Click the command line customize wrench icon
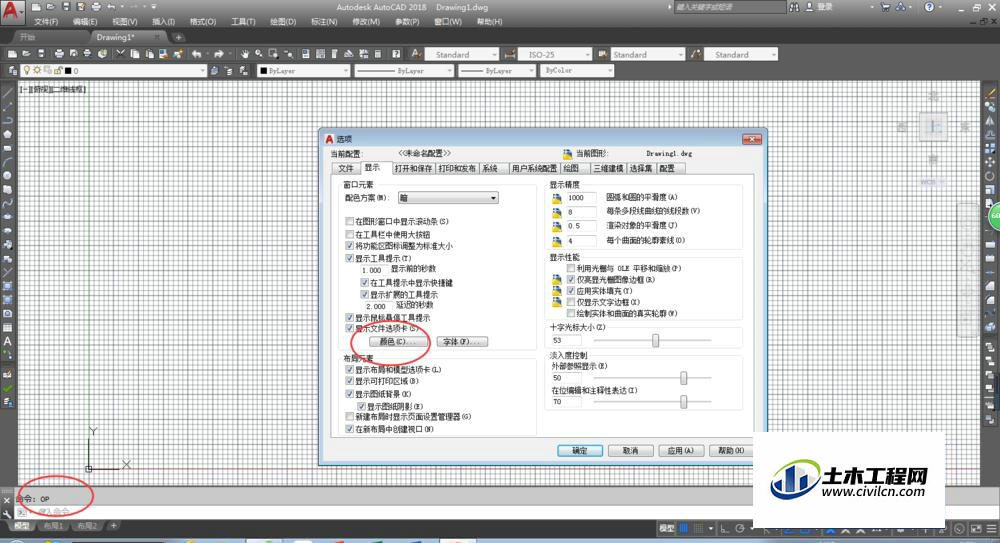 (x=7, y=513)
